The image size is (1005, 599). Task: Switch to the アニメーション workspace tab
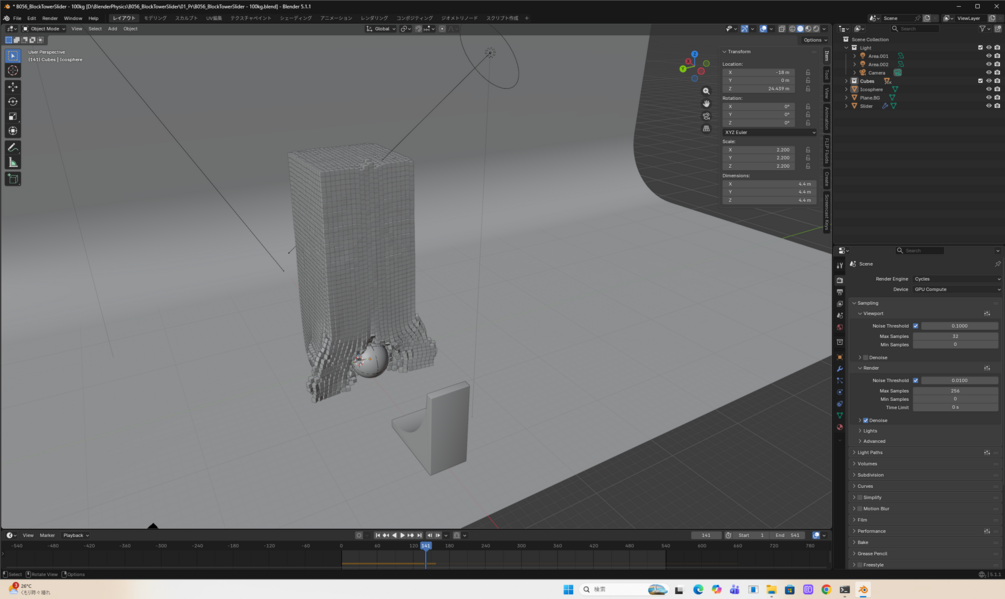point(336,18)
